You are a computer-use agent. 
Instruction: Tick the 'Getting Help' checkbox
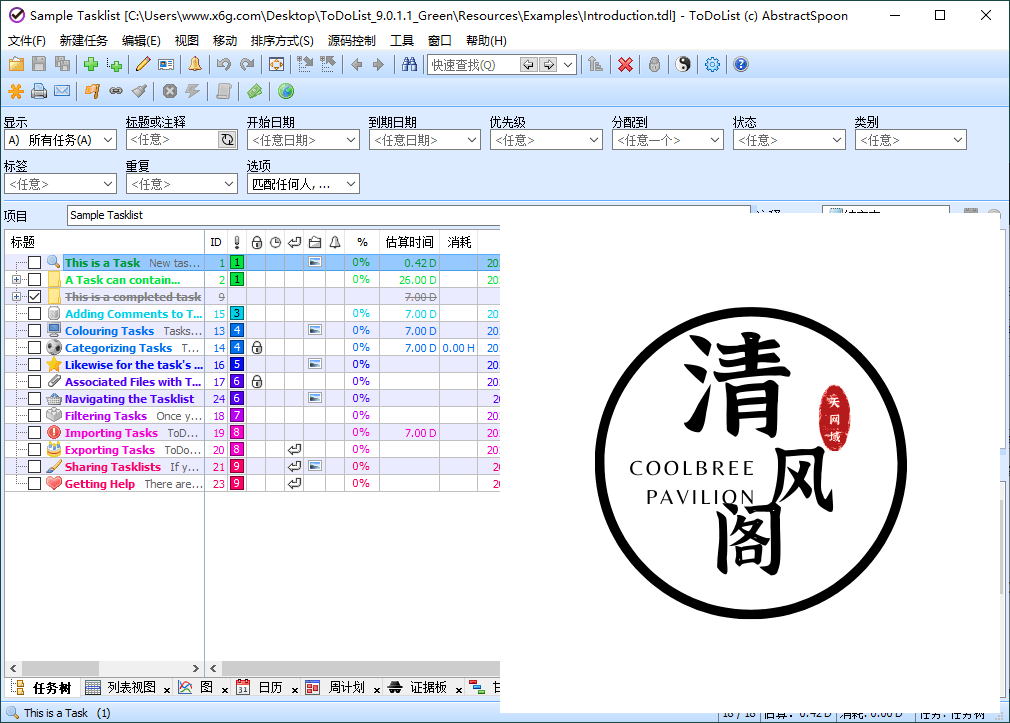(35, 484)
